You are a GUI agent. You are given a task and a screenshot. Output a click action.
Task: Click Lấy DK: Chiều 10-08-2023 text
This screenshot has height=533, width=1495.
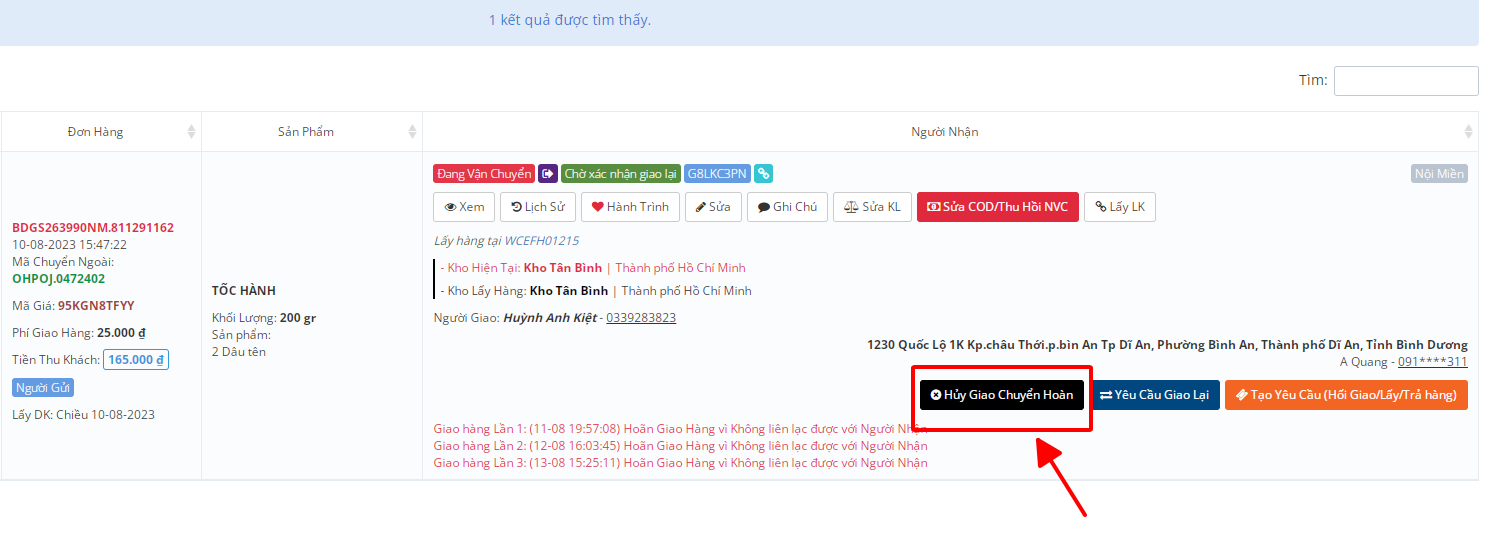click(84, 415)
